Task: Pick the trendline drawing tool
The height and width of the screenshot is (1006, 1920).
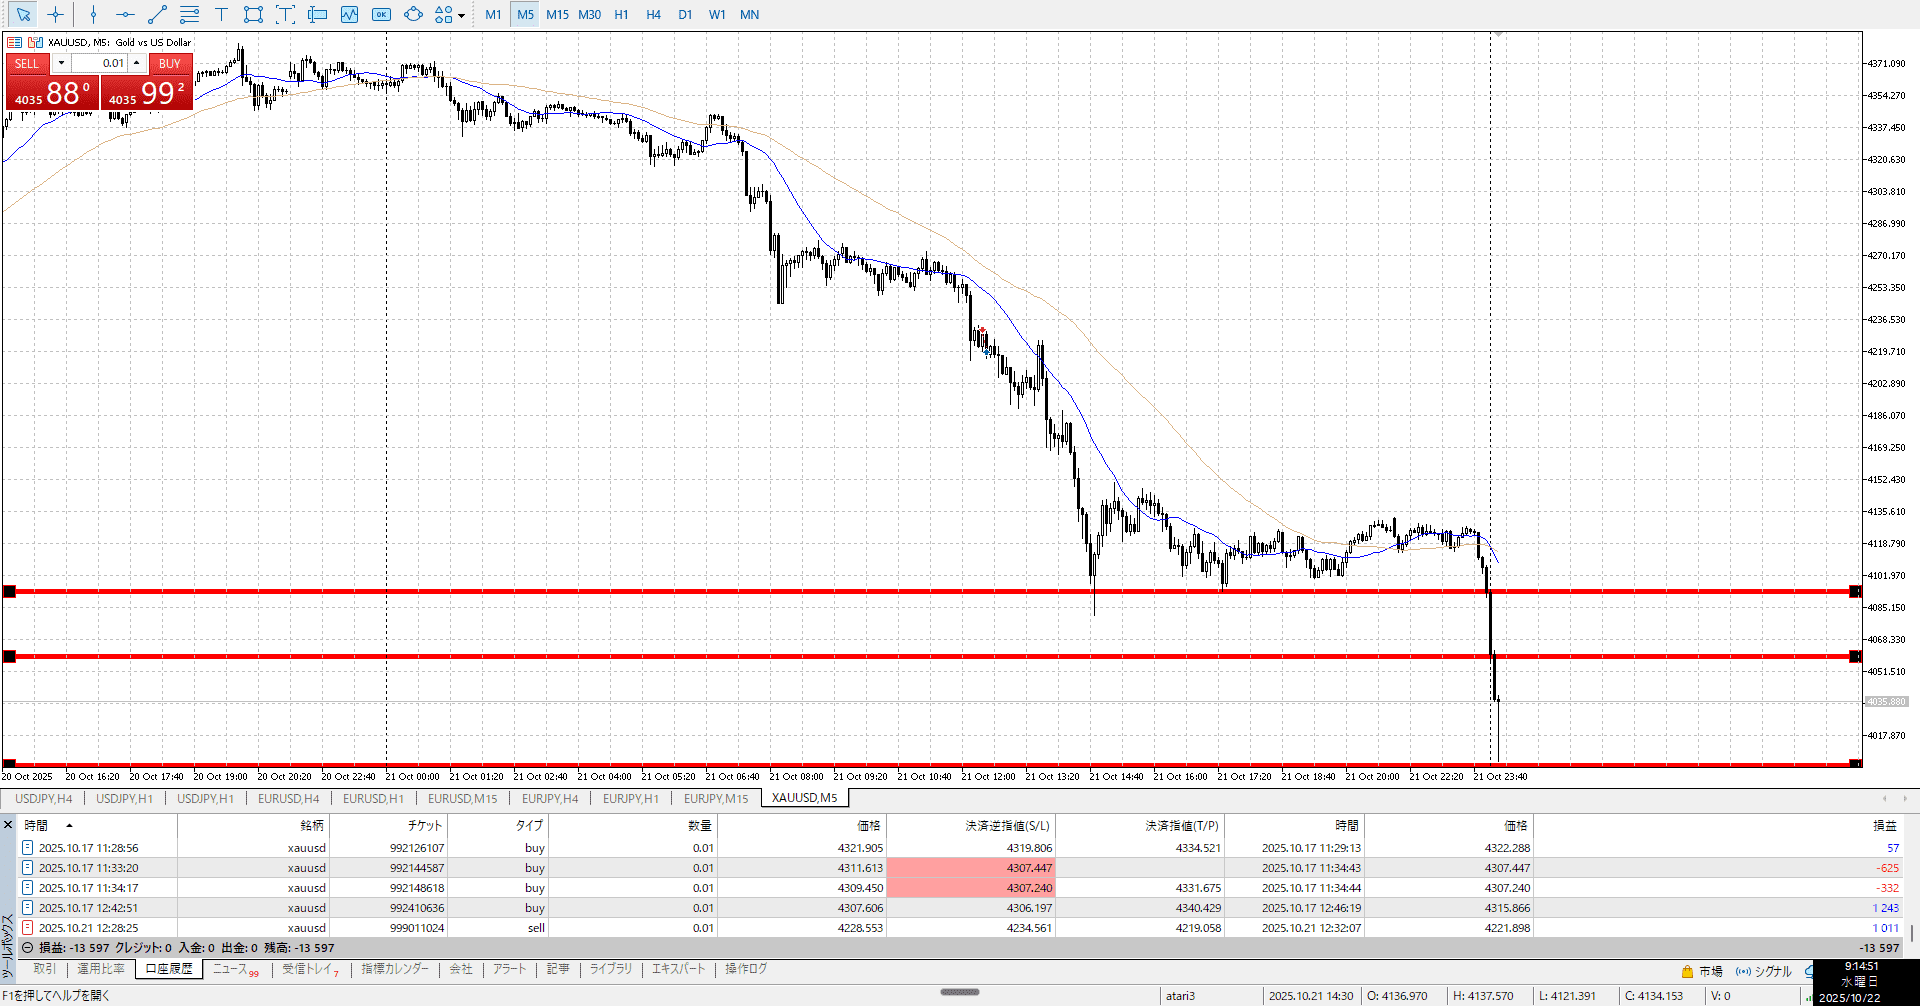Action: click(157, 15)
